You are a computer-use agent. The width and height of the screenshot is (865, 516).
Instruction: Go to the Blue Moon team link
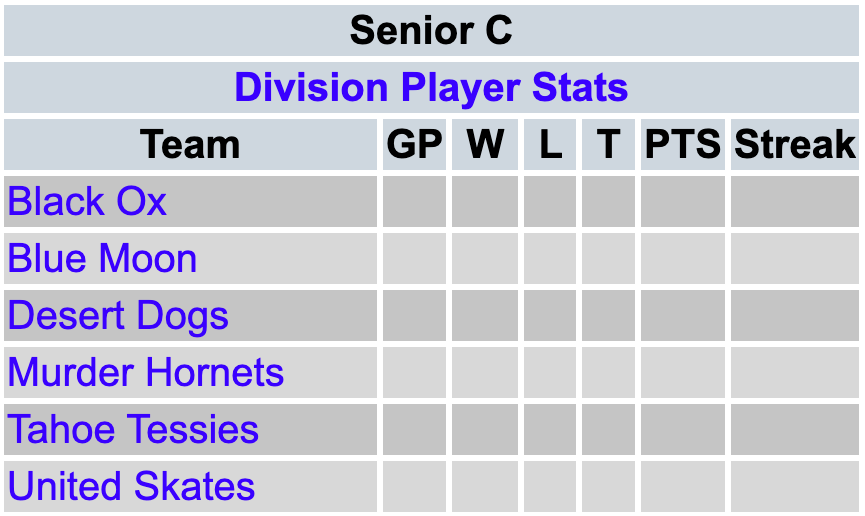(102, 259)
